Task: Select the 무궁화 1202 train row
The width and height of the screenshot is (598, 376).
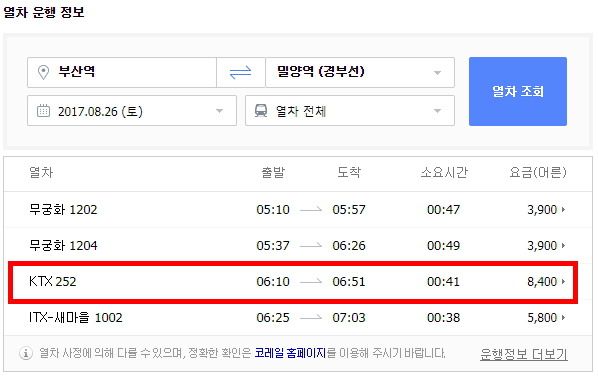Action: coord(298,209)
